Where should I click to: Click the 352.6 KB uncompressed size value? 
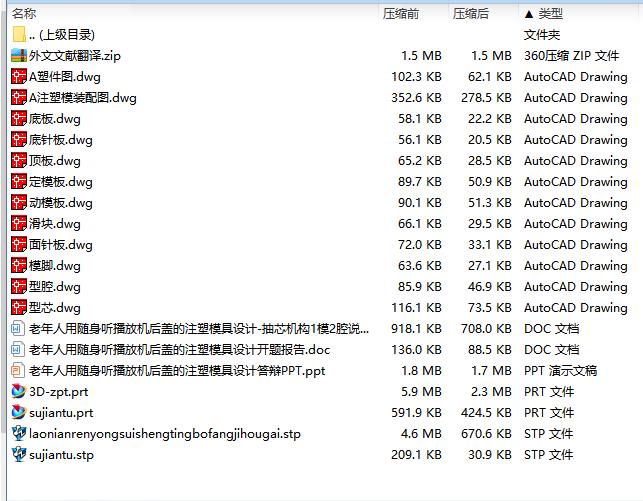(x=416, y=98)
